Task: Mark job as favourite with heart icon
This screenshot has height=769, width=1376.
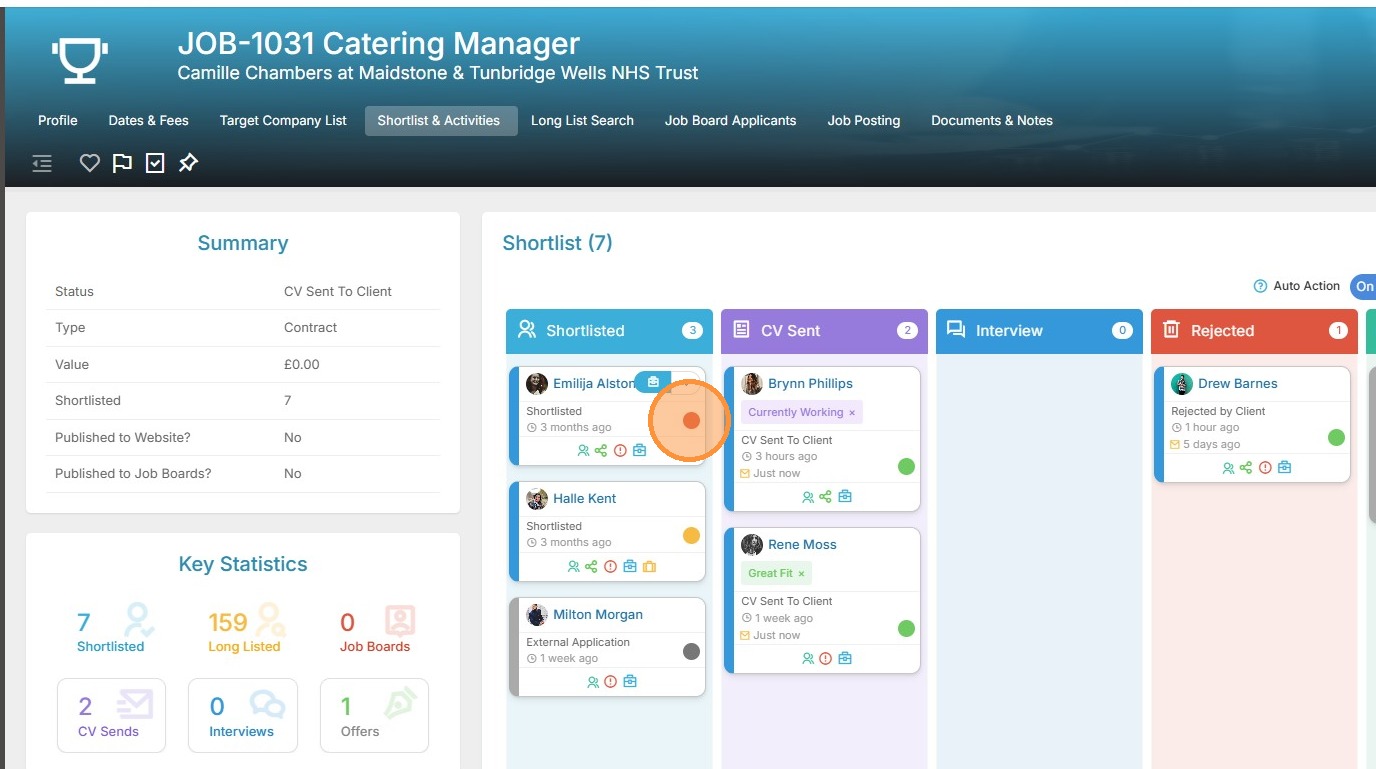Action: (x=90, y=163)
